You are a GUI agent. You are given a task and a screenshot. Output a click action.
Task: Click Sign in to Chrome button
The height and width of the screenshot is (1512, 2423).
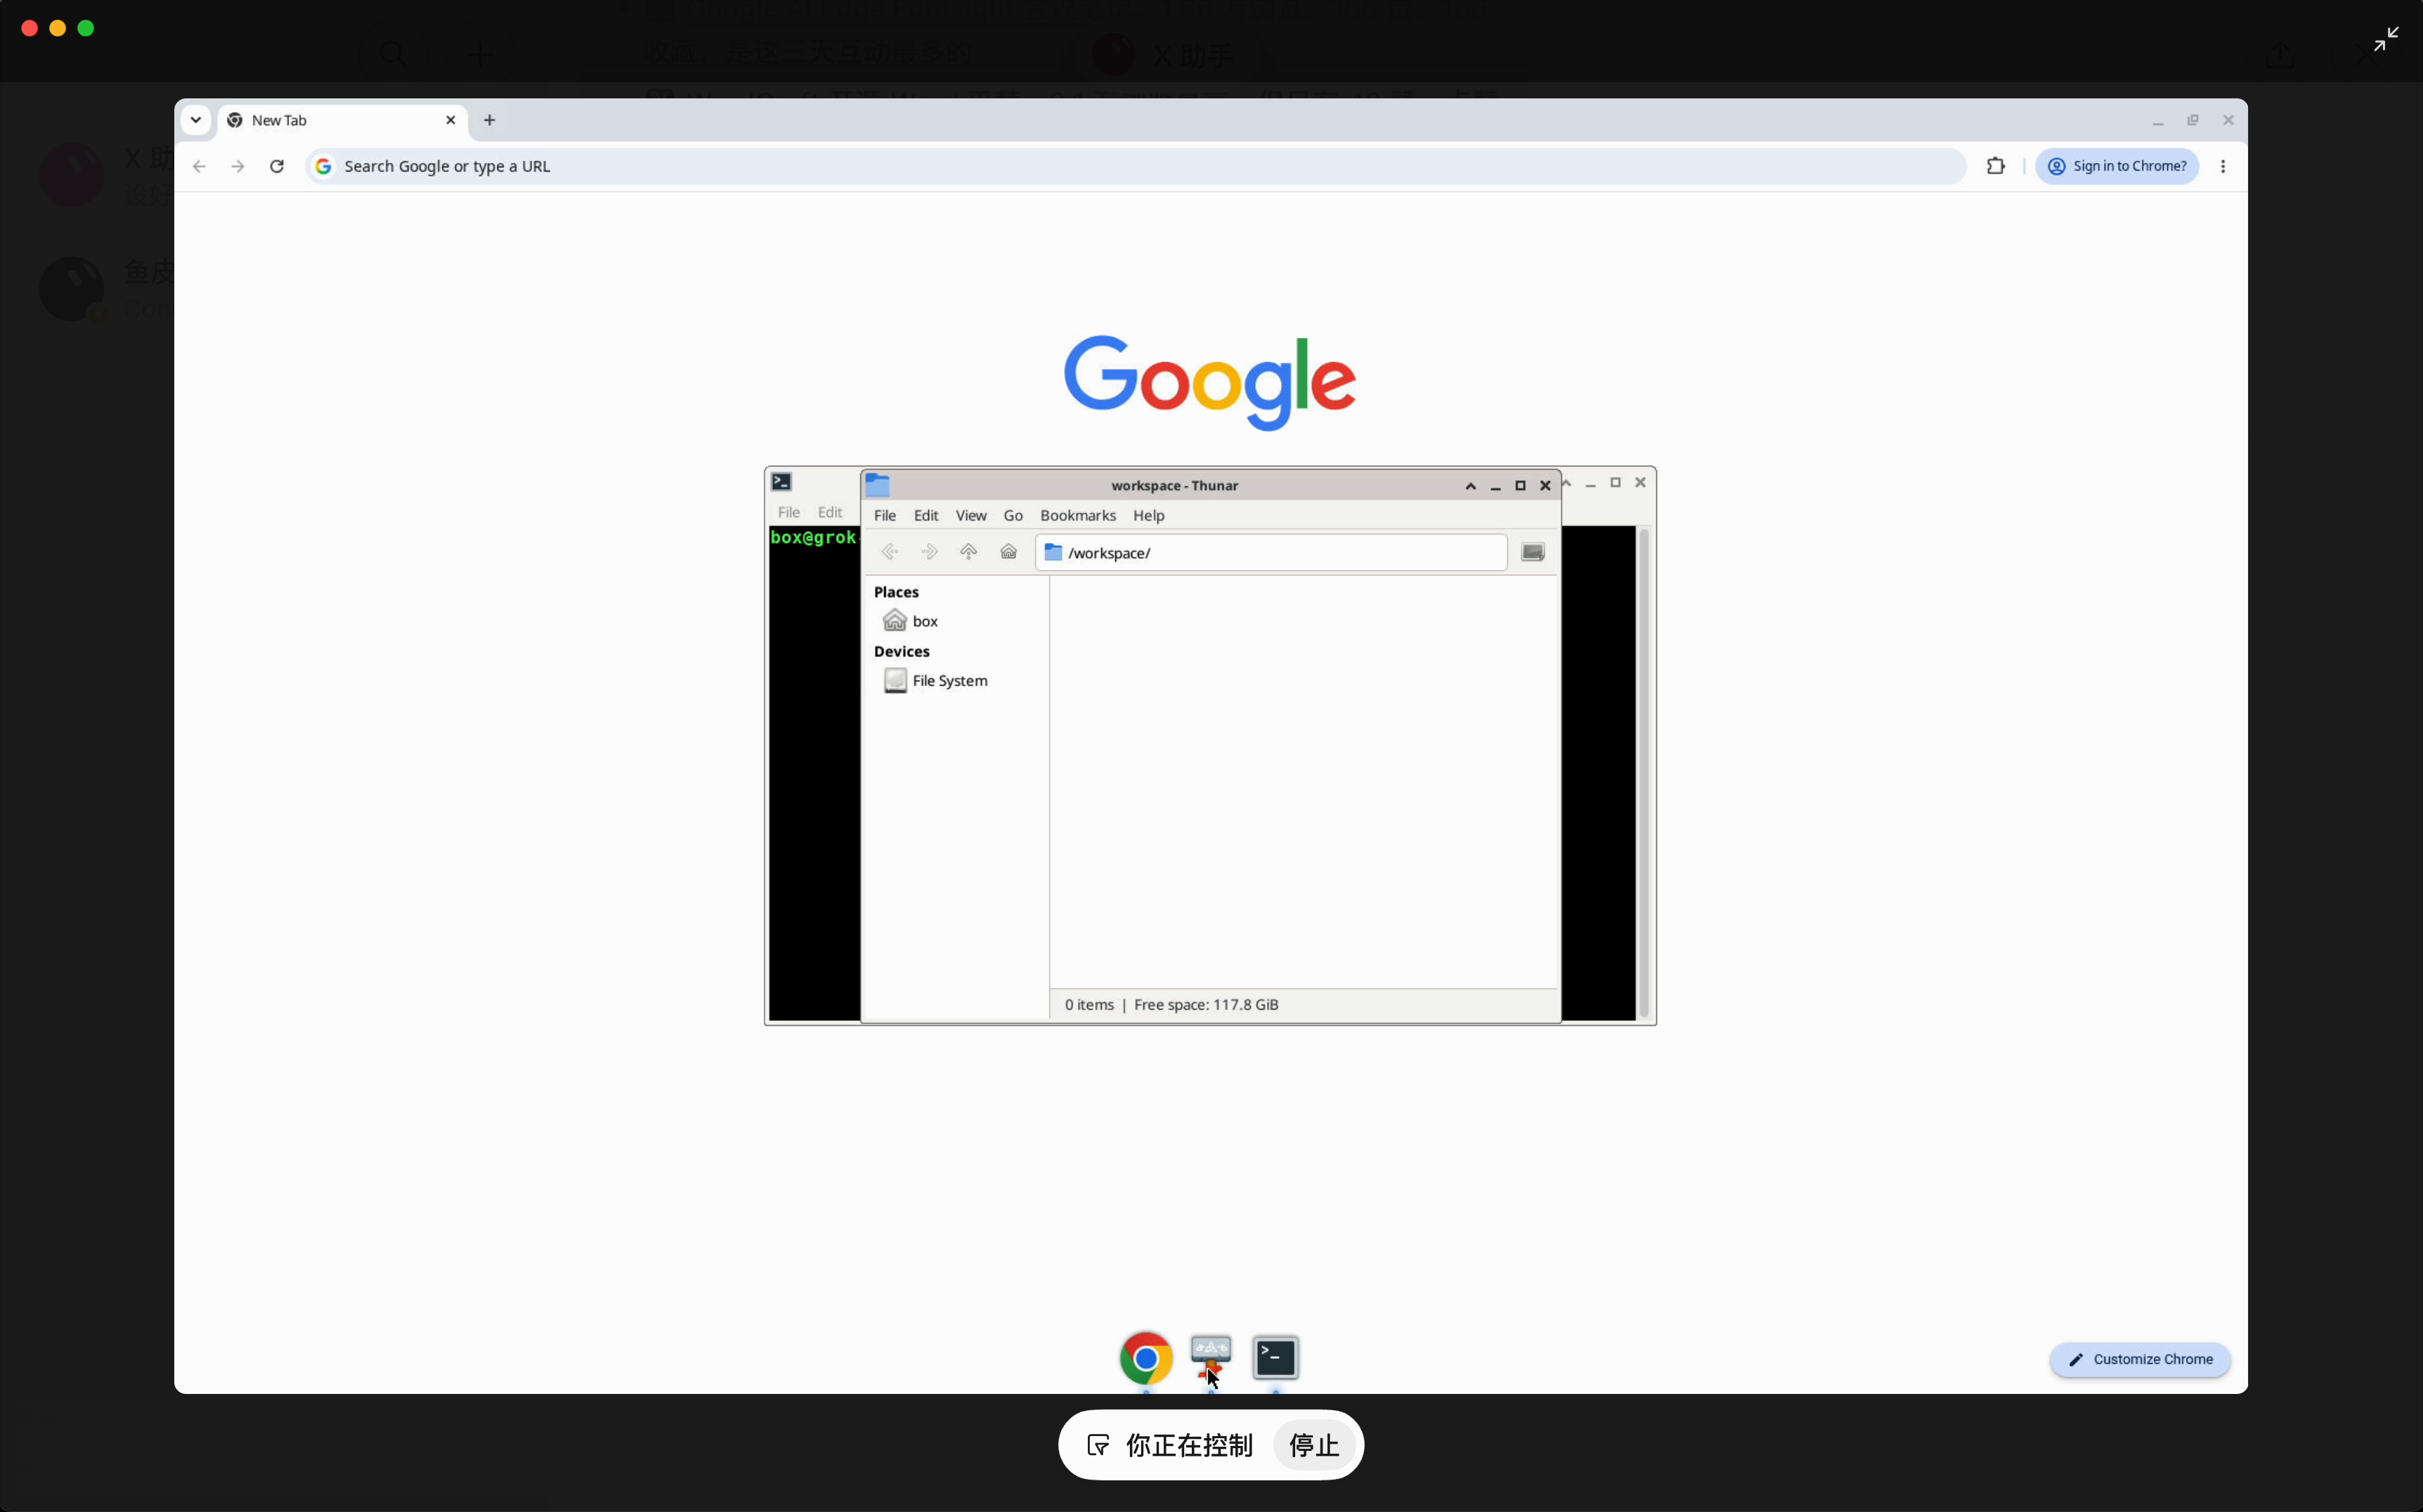tap(2116, 166)
